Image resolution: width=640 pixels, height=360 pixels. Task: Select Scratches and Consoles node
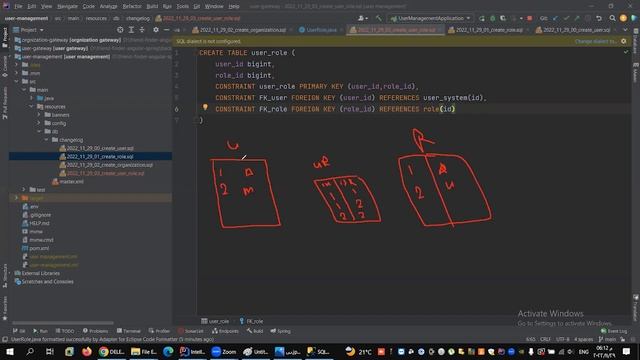click(44, 282)
